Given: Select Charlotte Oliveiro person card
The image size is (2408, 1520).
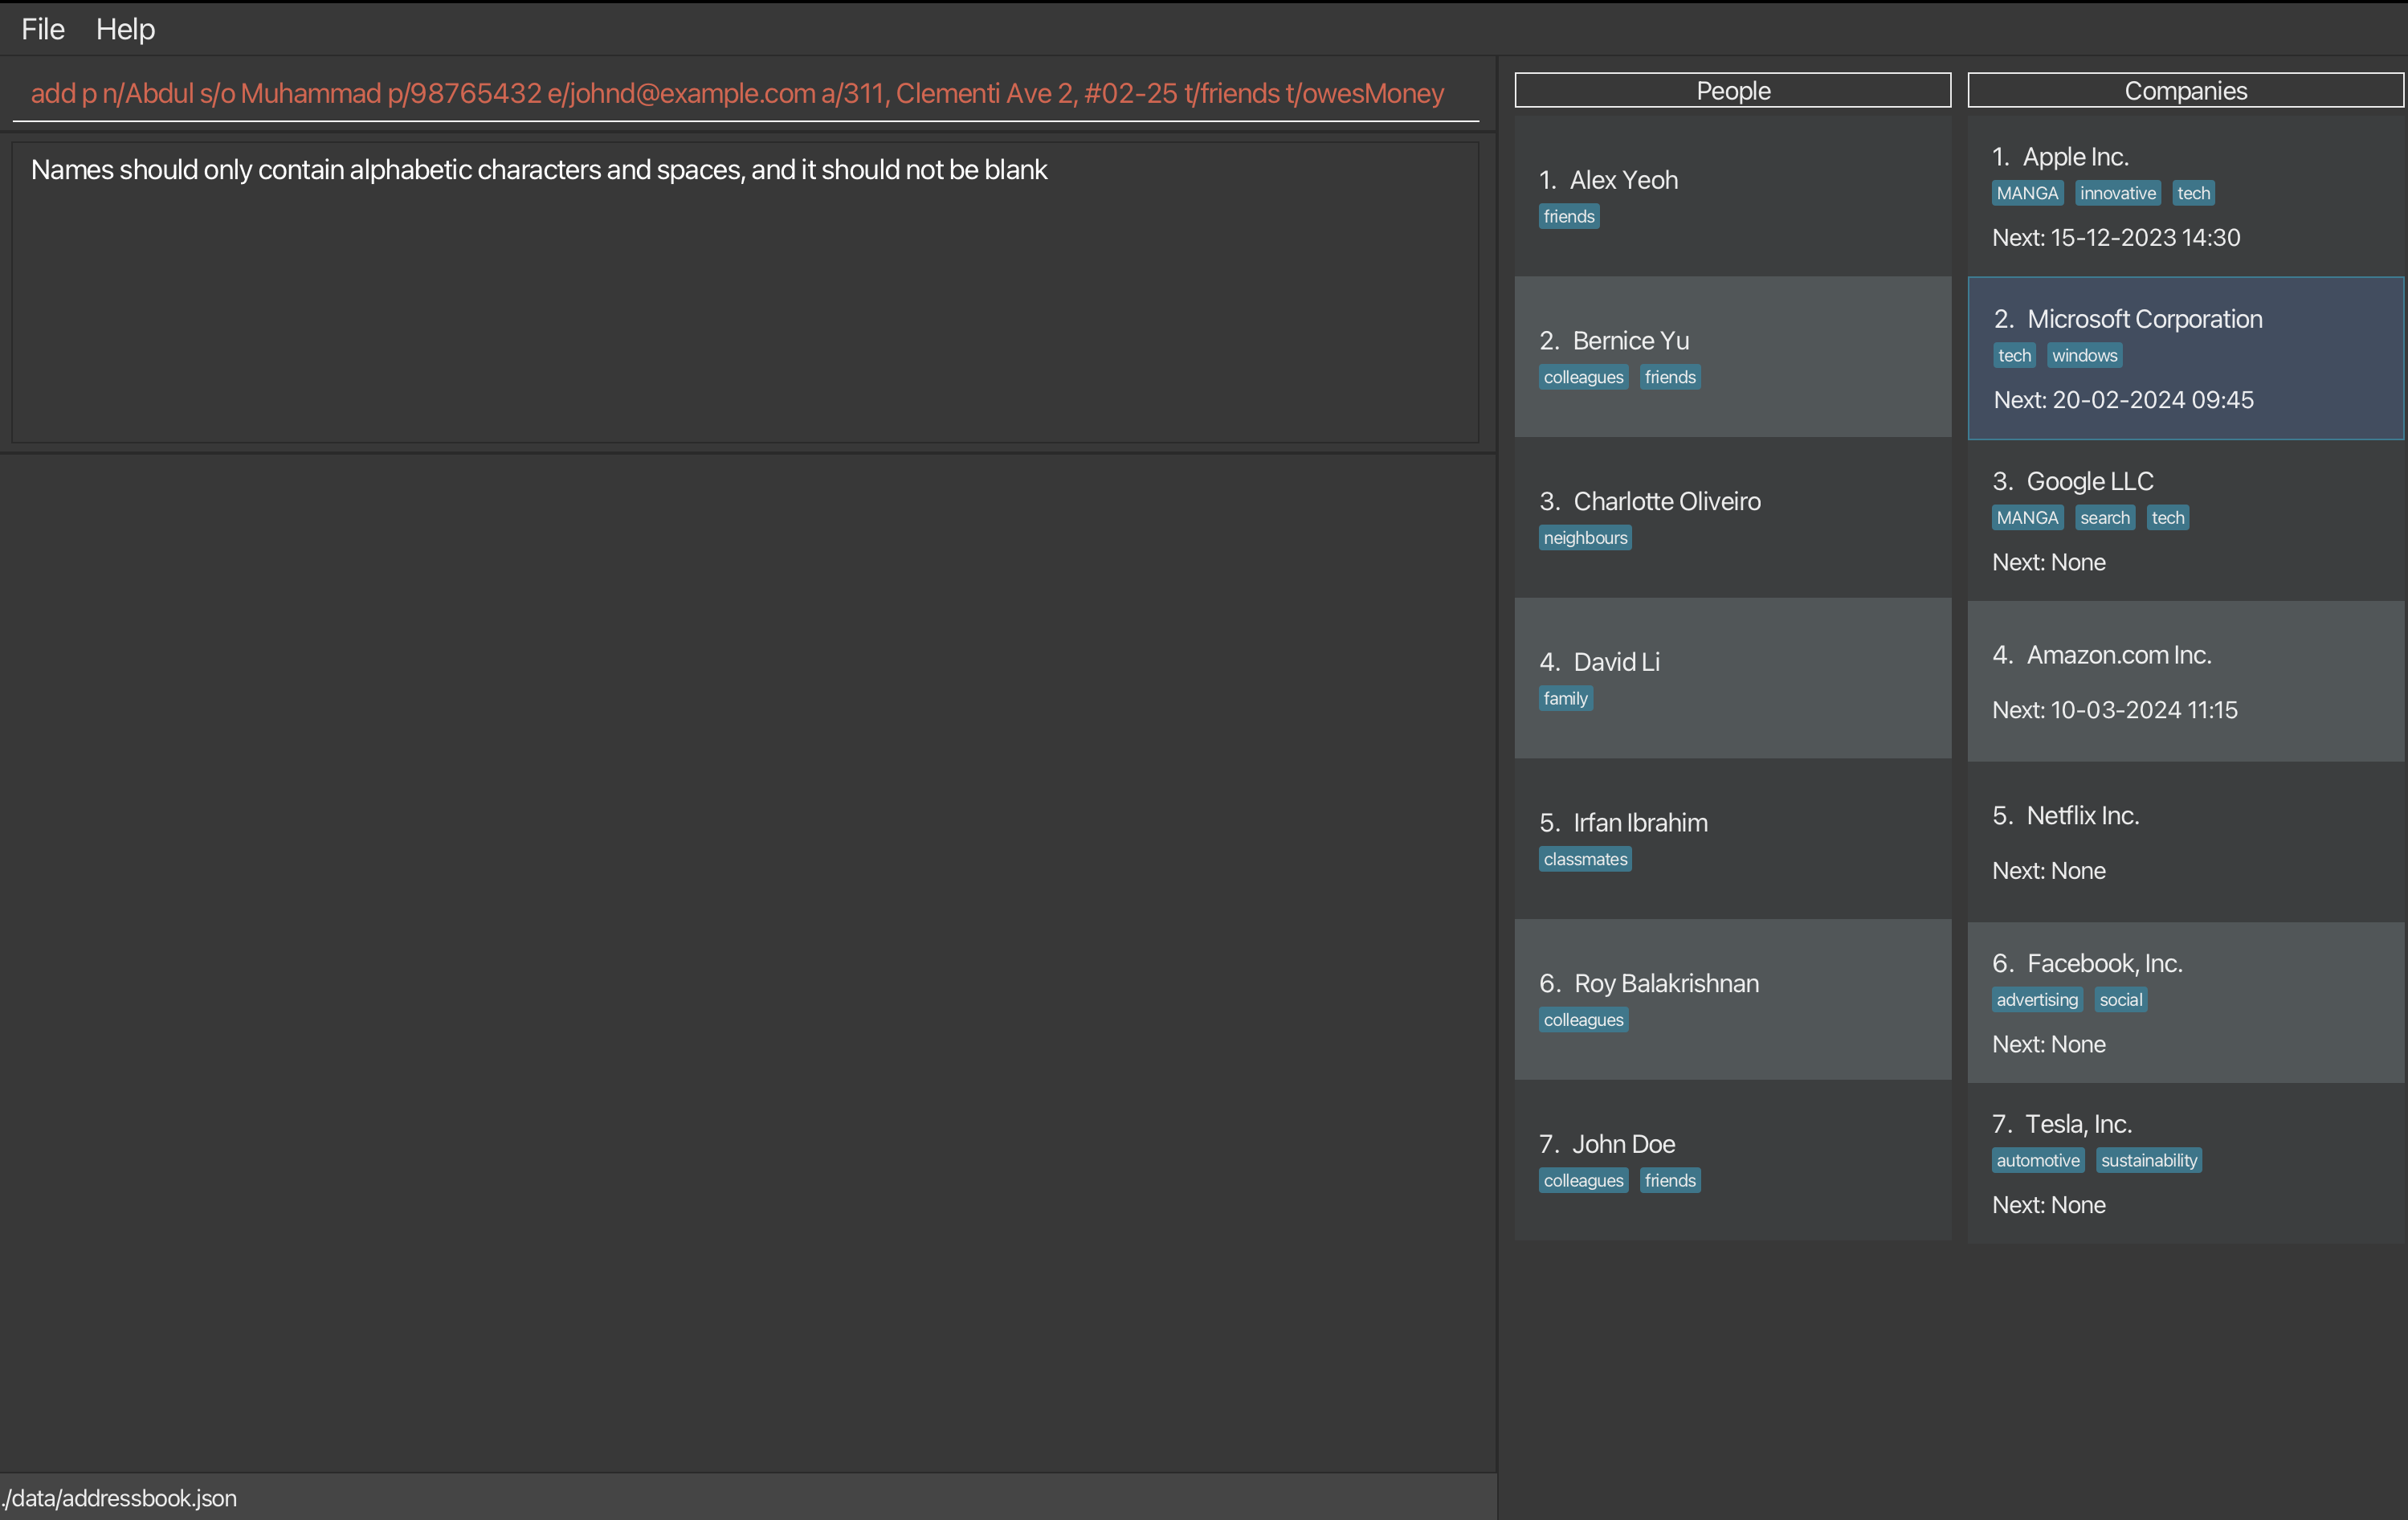Looking at the screenshot, I should (x=1732, y=517).
